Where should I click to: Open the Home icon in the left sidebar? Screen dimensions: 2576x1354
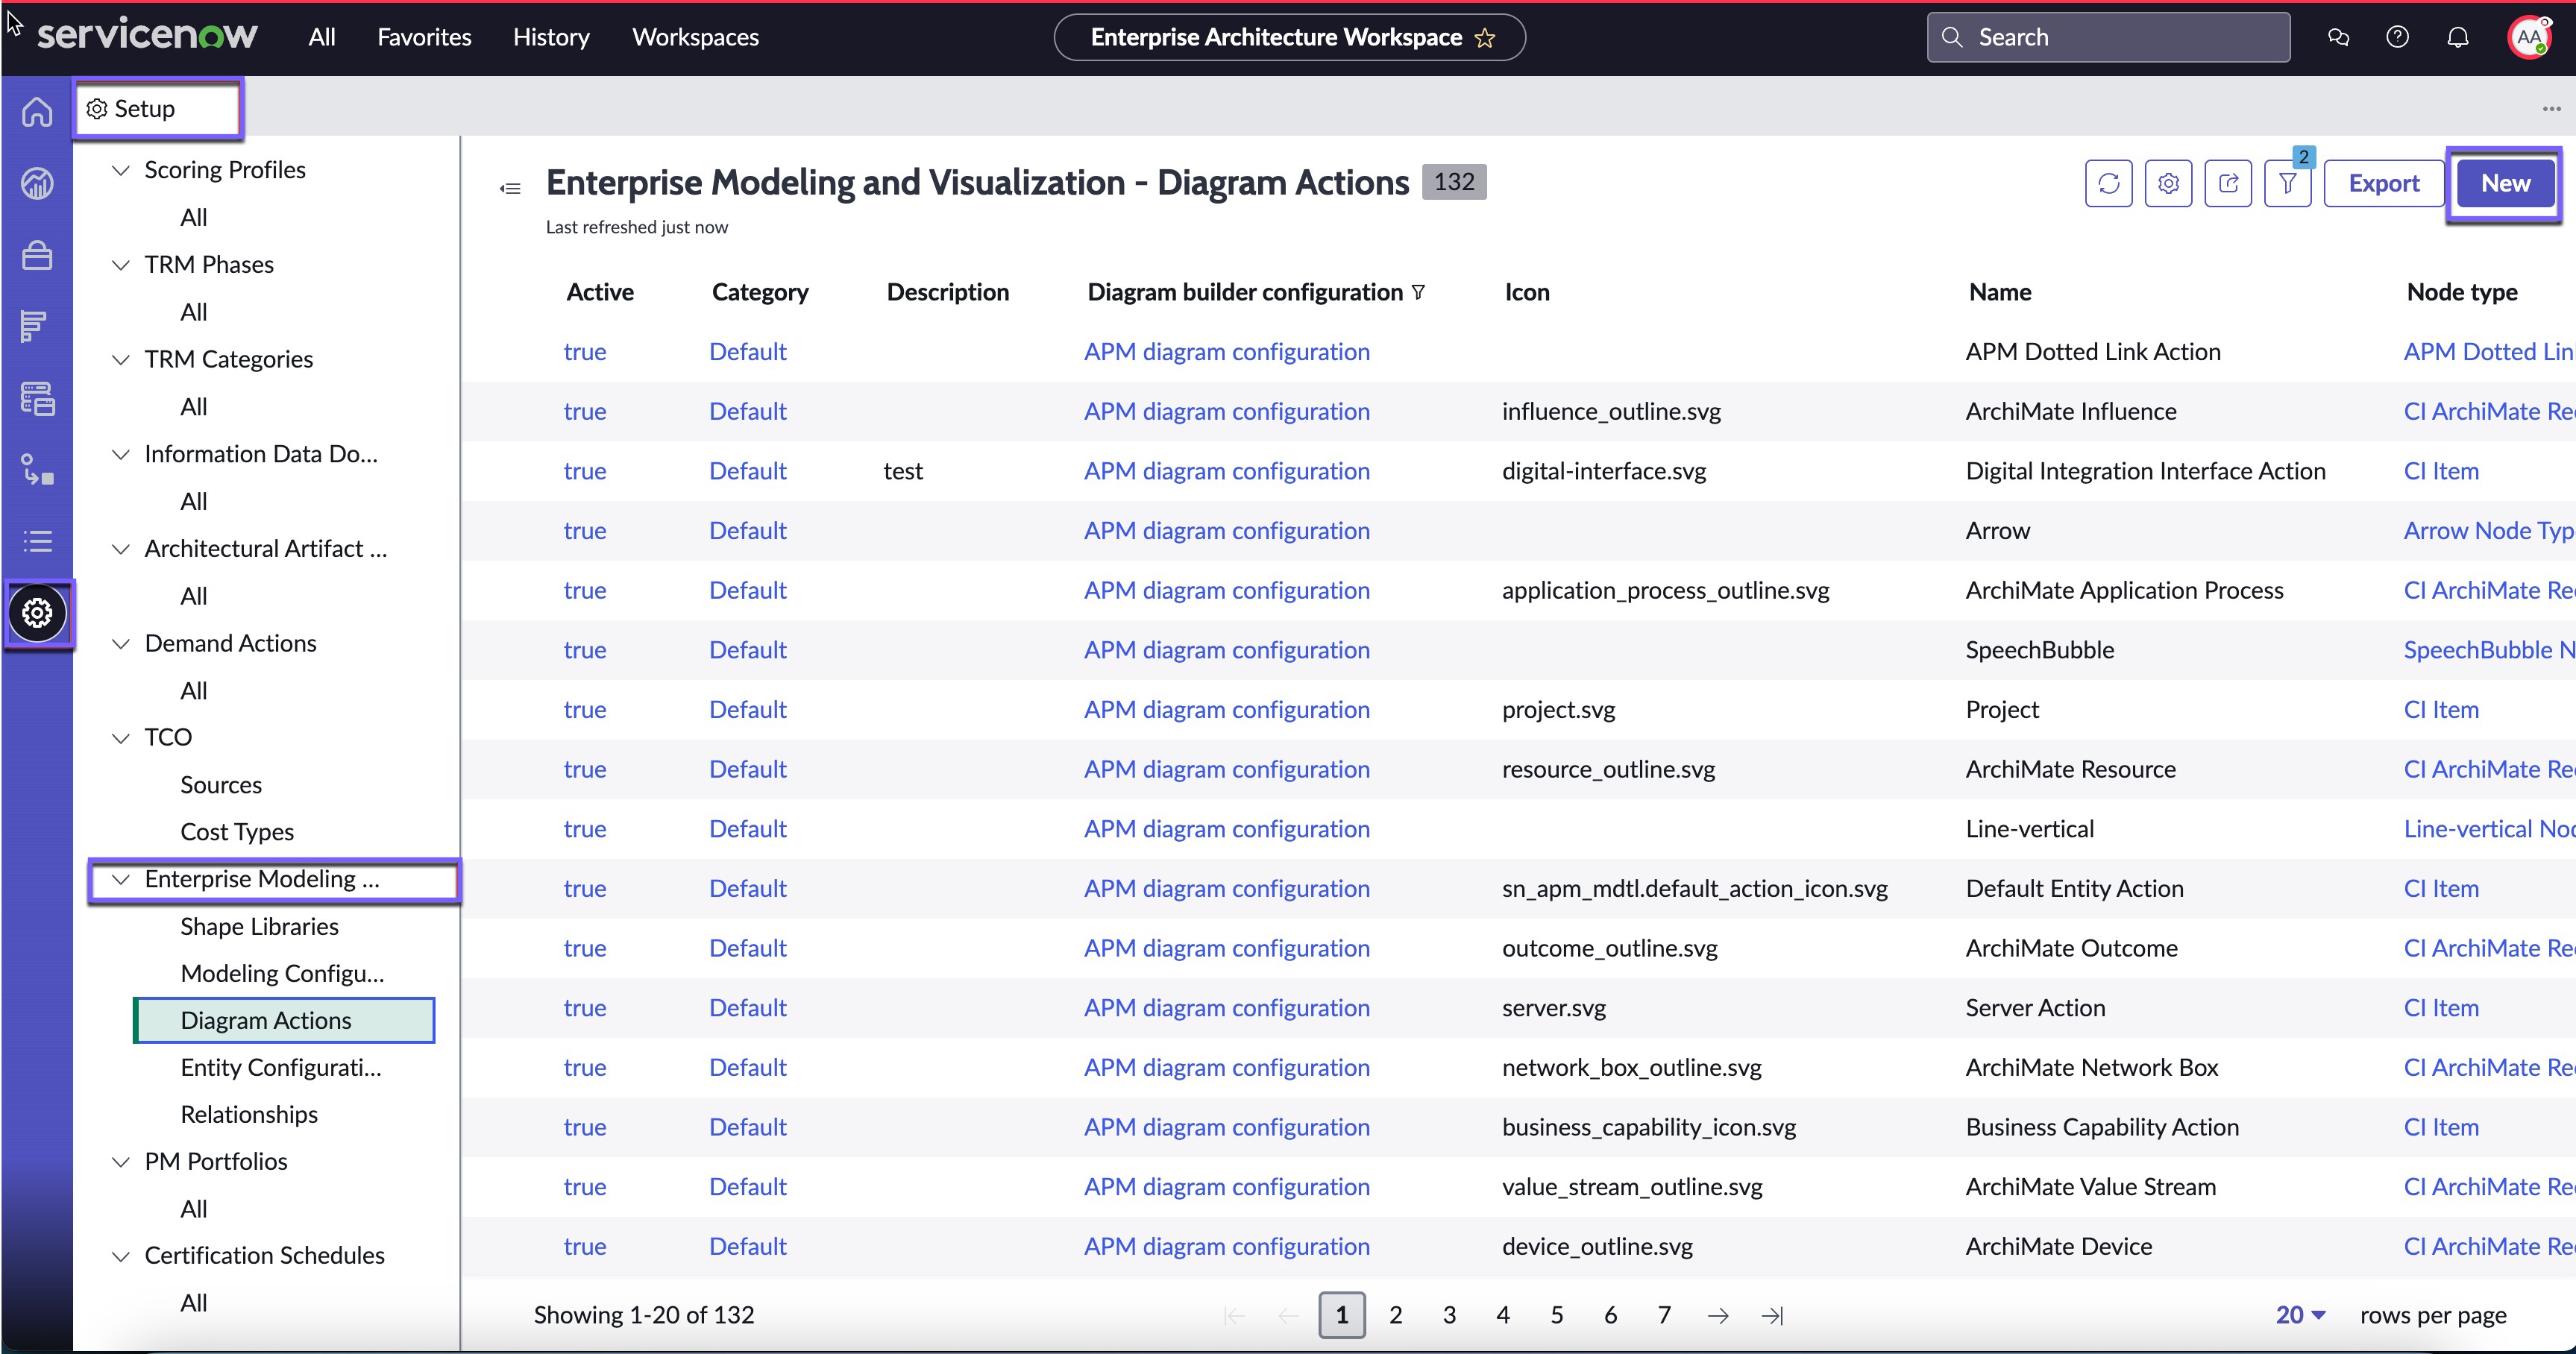point(37,111)
